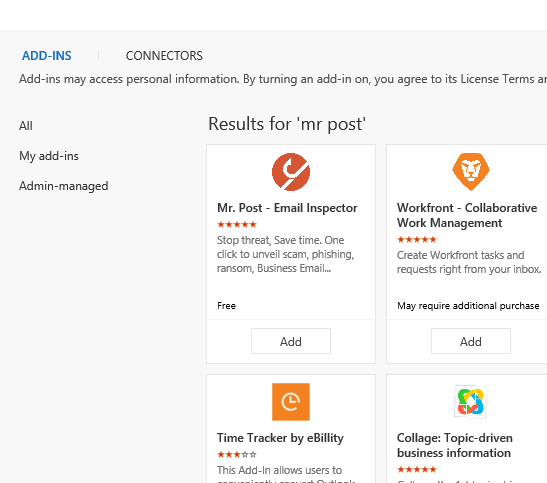Click Mr. Post five-star rating
Screen dimensions: 547x483
click(237, 225)
